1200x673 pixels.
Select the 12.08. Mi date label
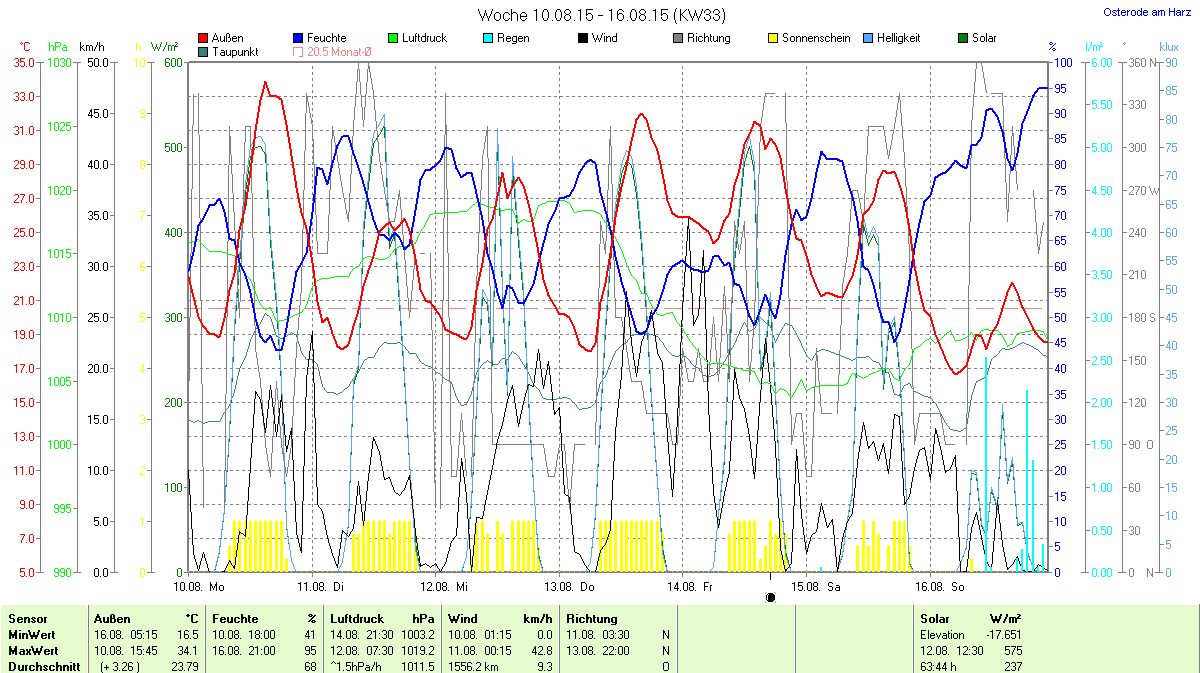click(x=443, y=586)
